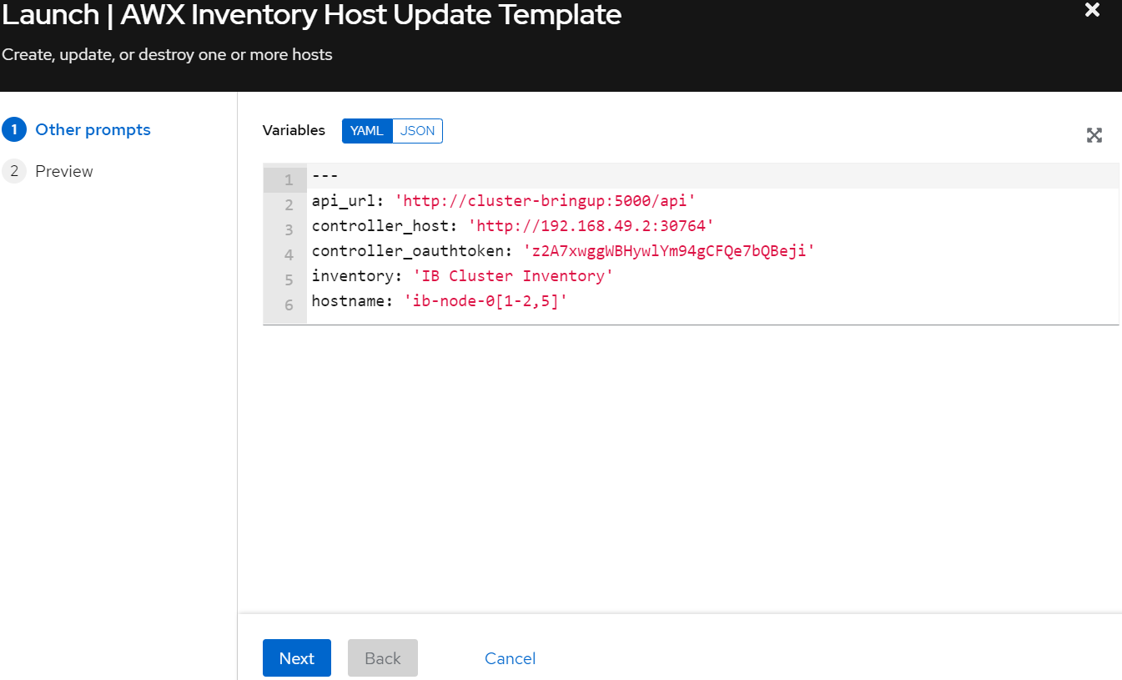Click line number 6 in the gutter

[289, 305]
